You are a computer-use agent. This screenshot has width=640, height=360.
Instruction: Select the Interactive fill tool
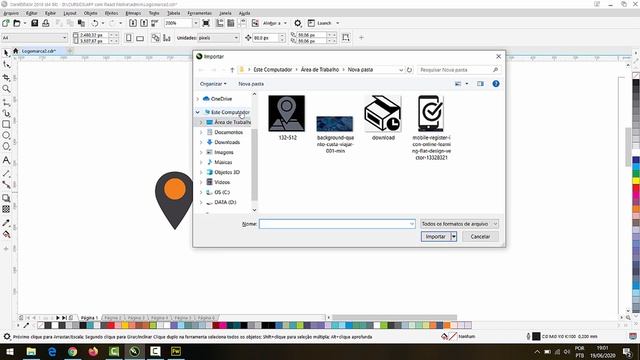tap(6, 234)
